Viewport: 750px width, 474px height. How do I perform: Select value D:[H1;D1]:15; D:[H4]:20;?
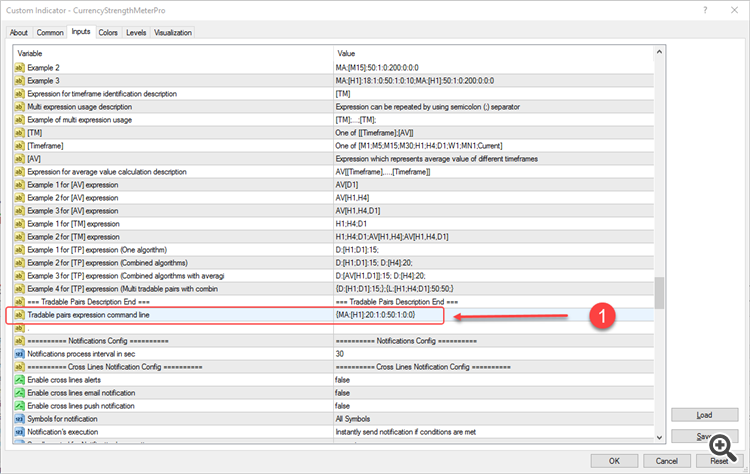pos(374,263)
